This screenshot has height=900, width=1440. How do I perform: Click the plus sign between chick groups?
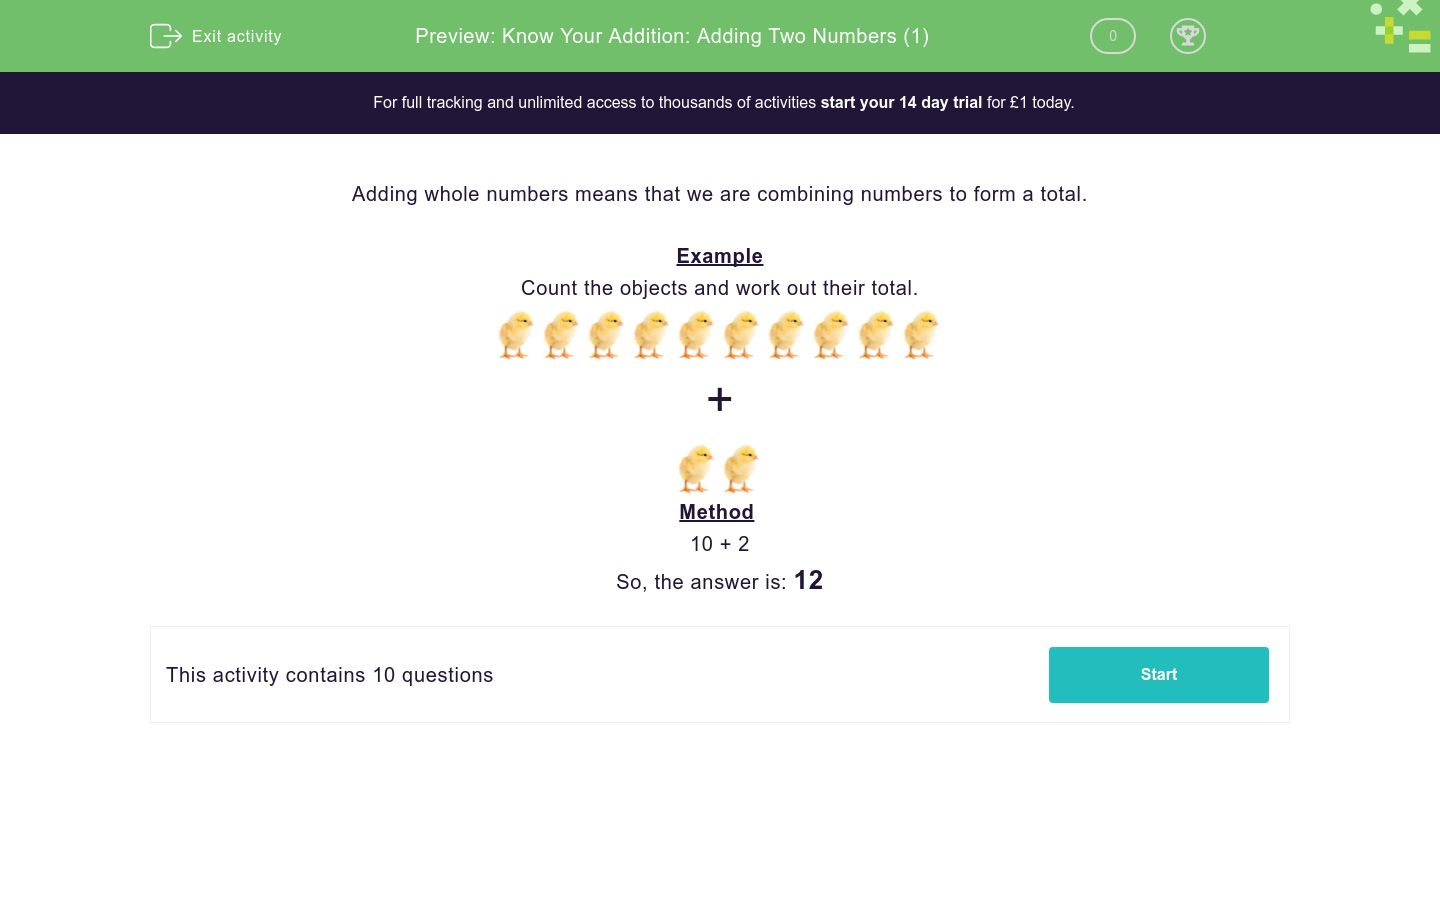point(719,399)
